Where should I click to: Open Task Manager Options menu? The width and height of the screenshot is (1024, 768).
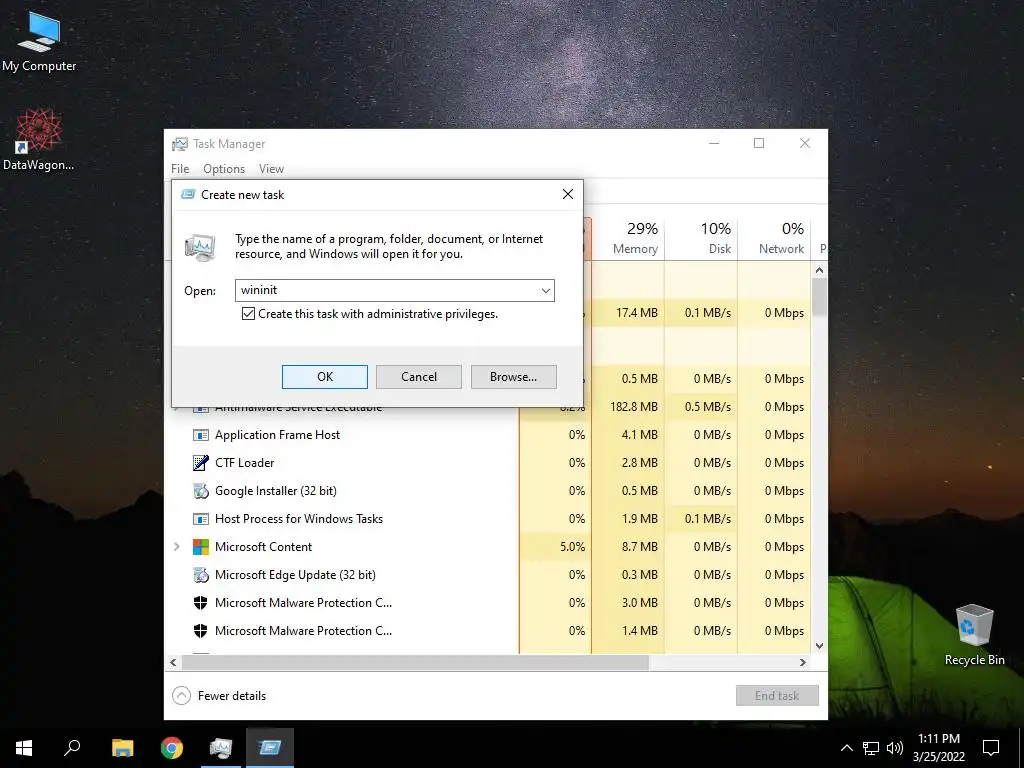point(224,169)
